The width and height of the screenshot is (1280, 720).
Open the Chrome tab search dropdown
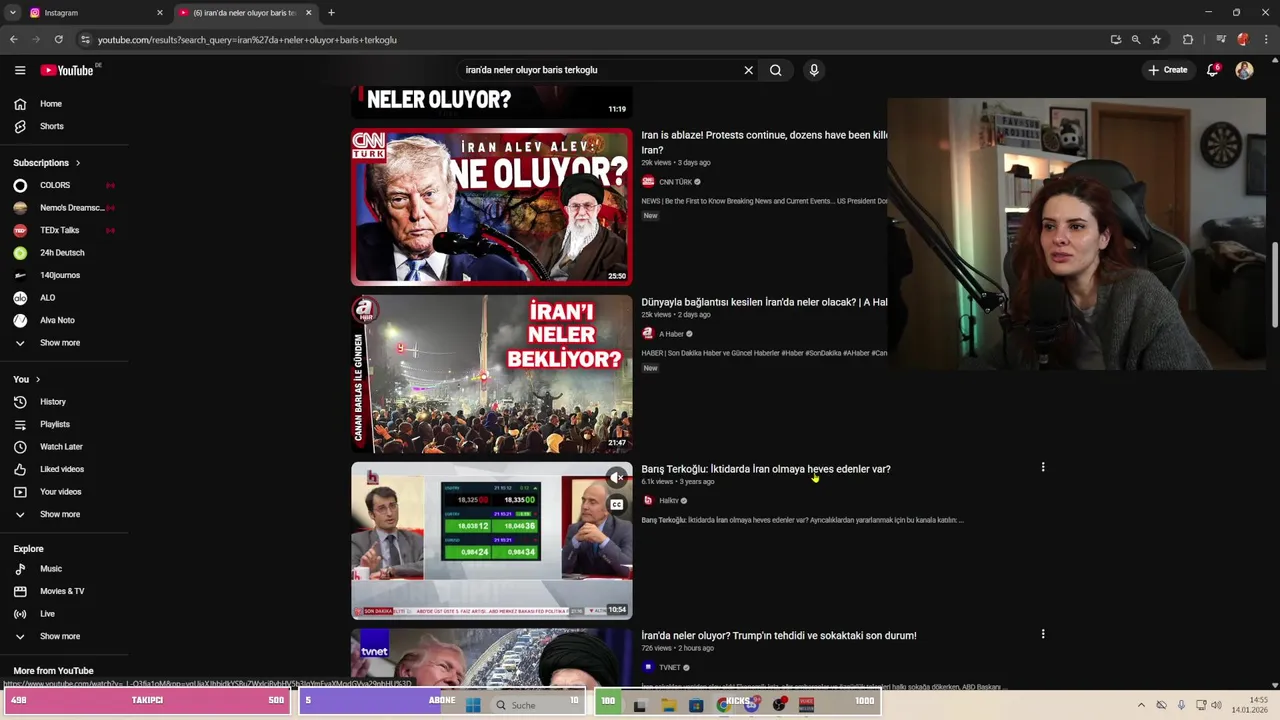(13, 13)
